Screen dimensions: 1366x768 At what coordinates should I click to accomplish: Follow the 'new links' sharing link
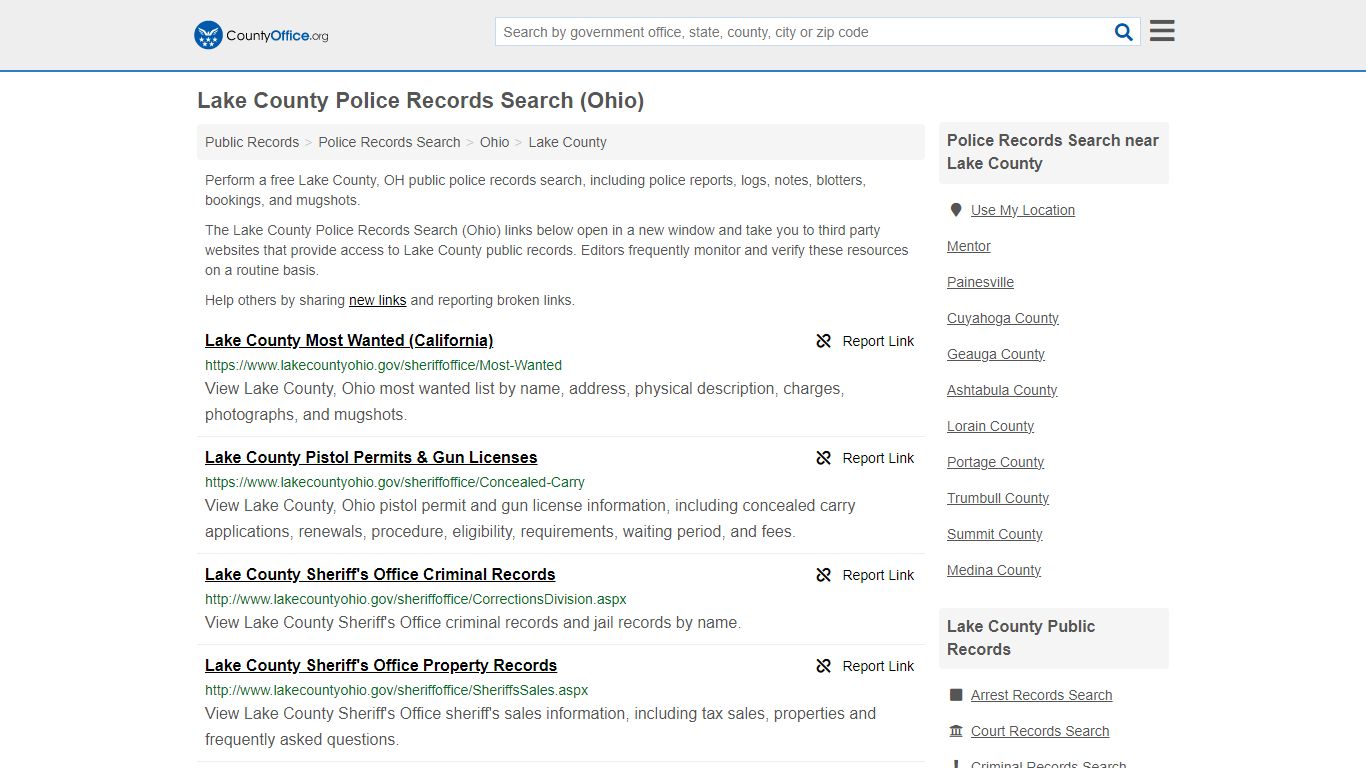tap(377, 300)
